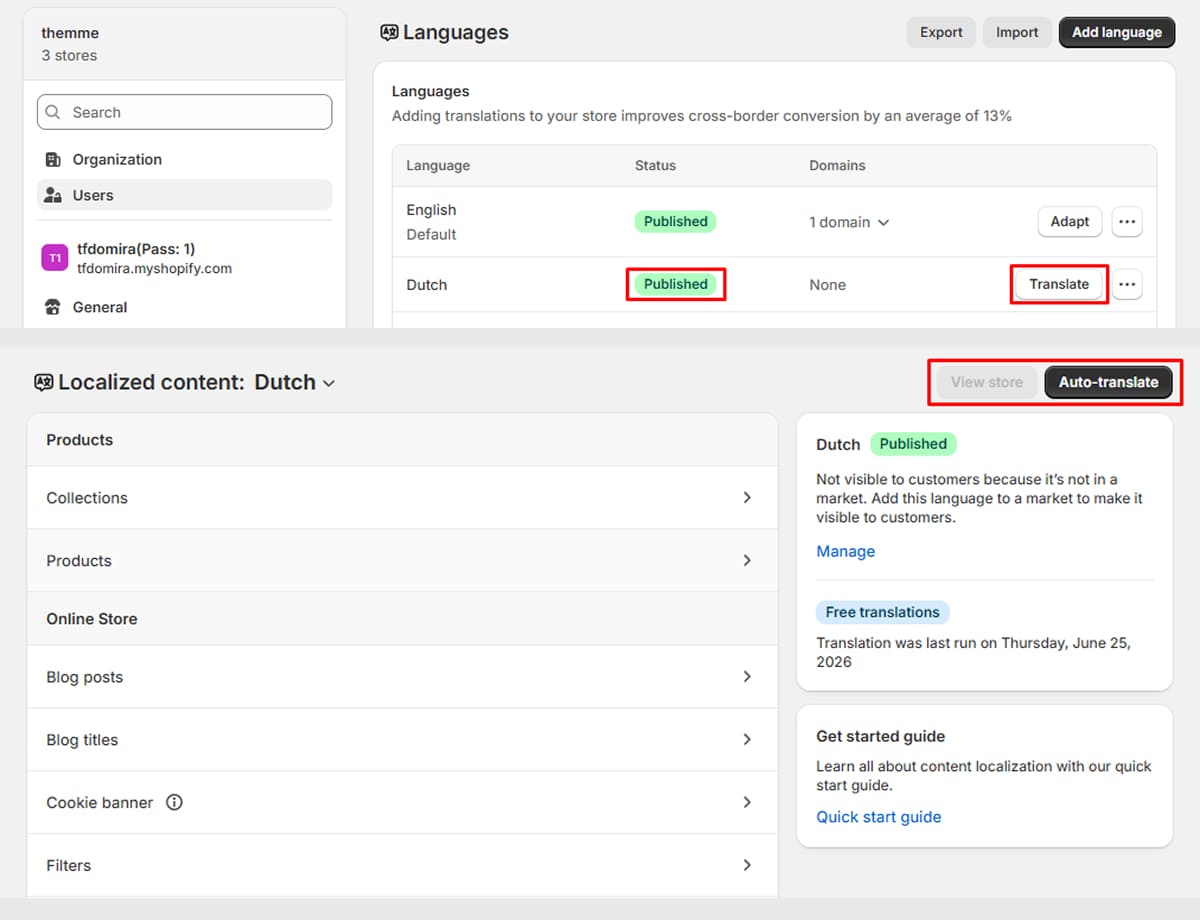Open Organization in sidebar
The width and height of the screenshot is (1200, 920).
[x=184, y=160]
